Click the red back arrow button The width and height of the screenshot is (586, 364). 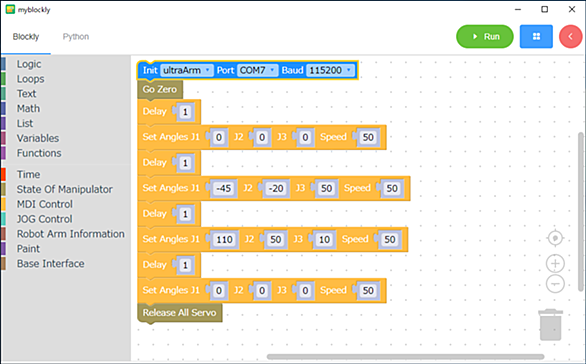(x=571, y=37)
